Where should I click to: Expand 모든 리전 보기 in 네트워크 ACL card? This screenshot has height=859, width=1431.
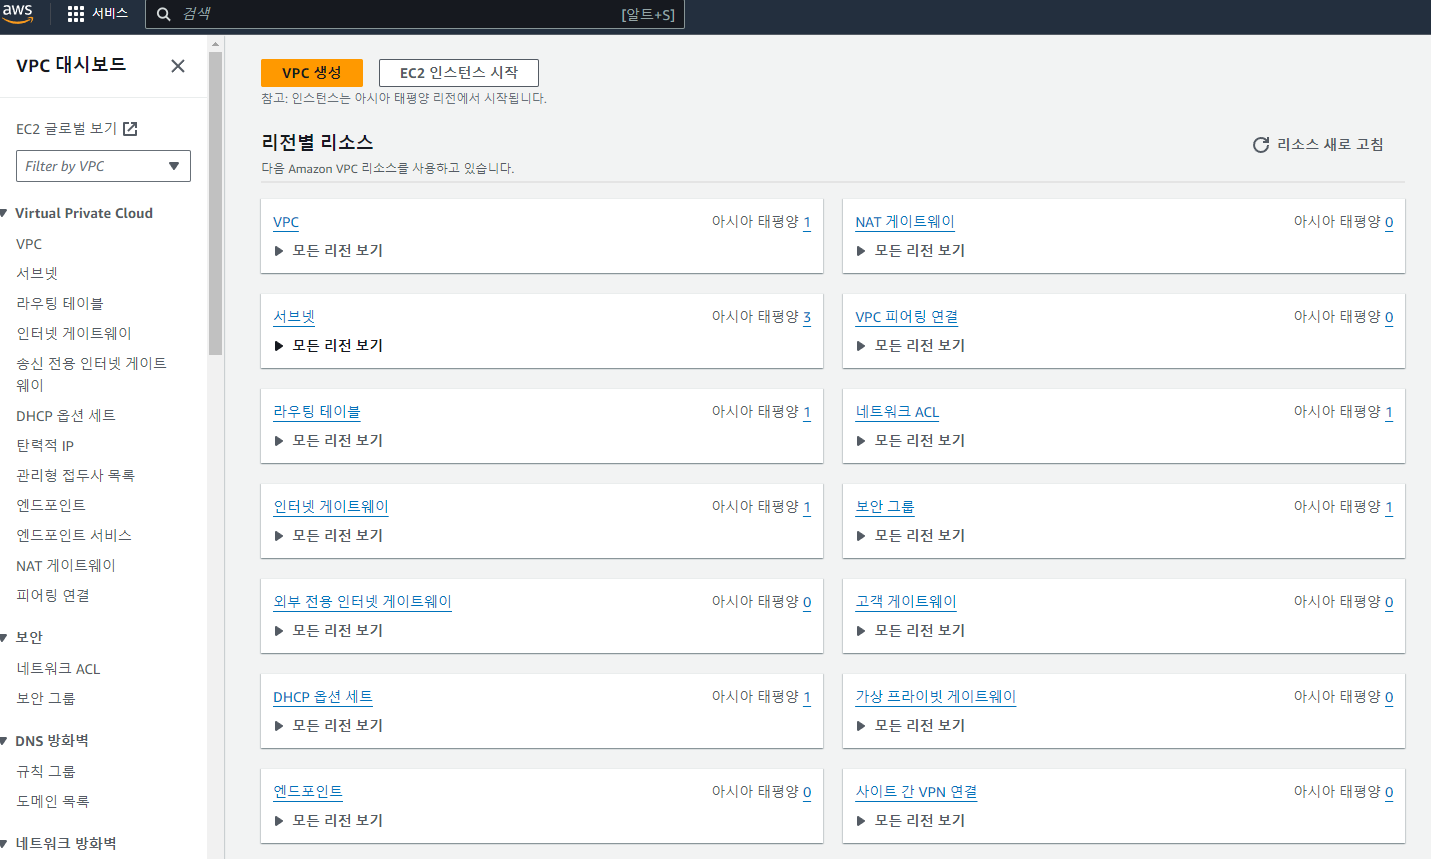[x=911, y=441]
